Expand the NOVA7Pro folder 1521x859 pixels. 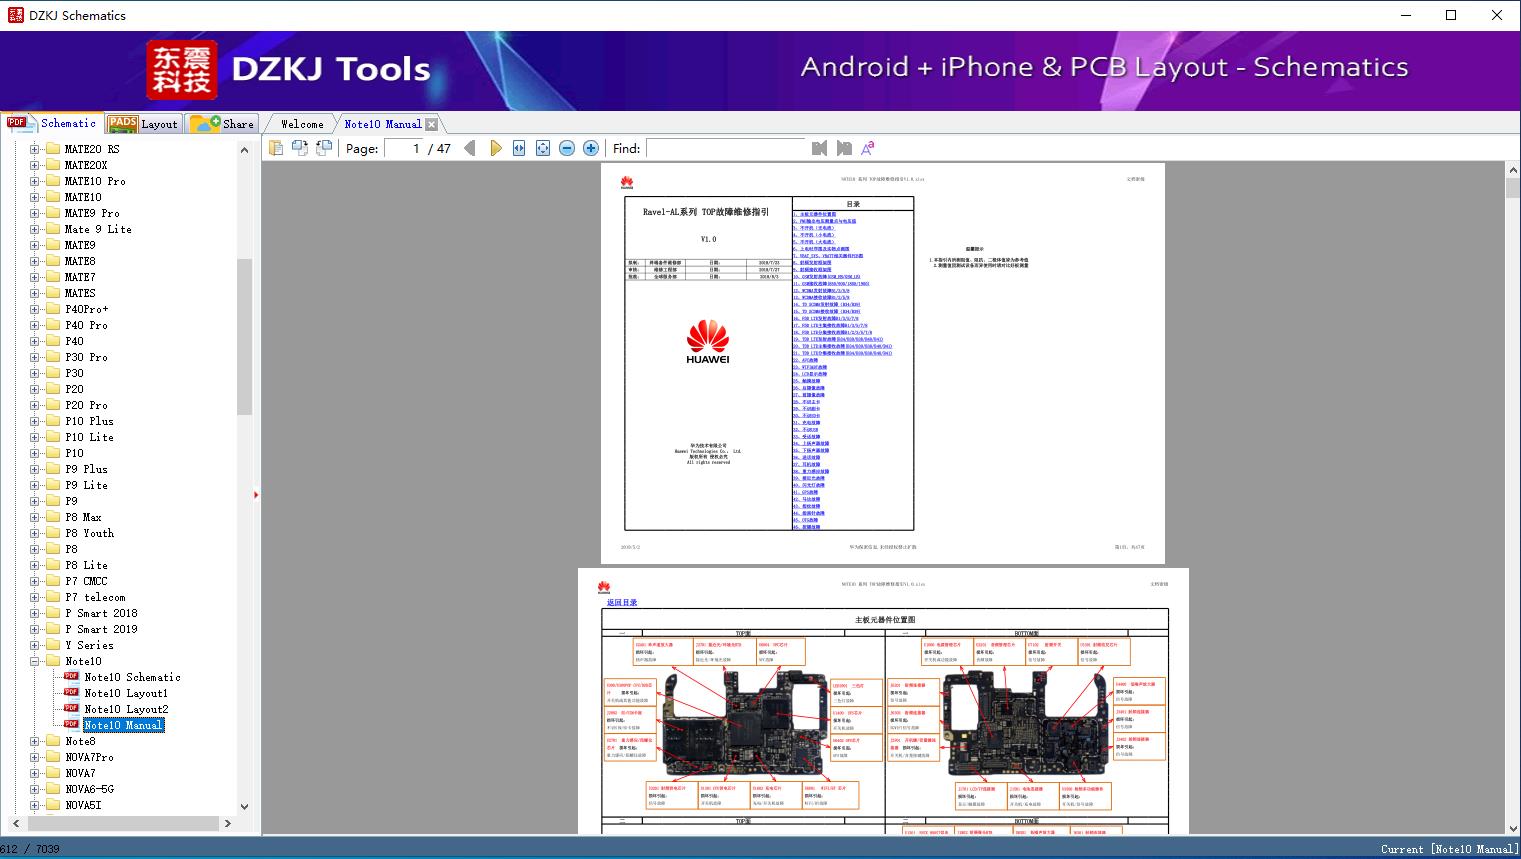coord(35,757)
